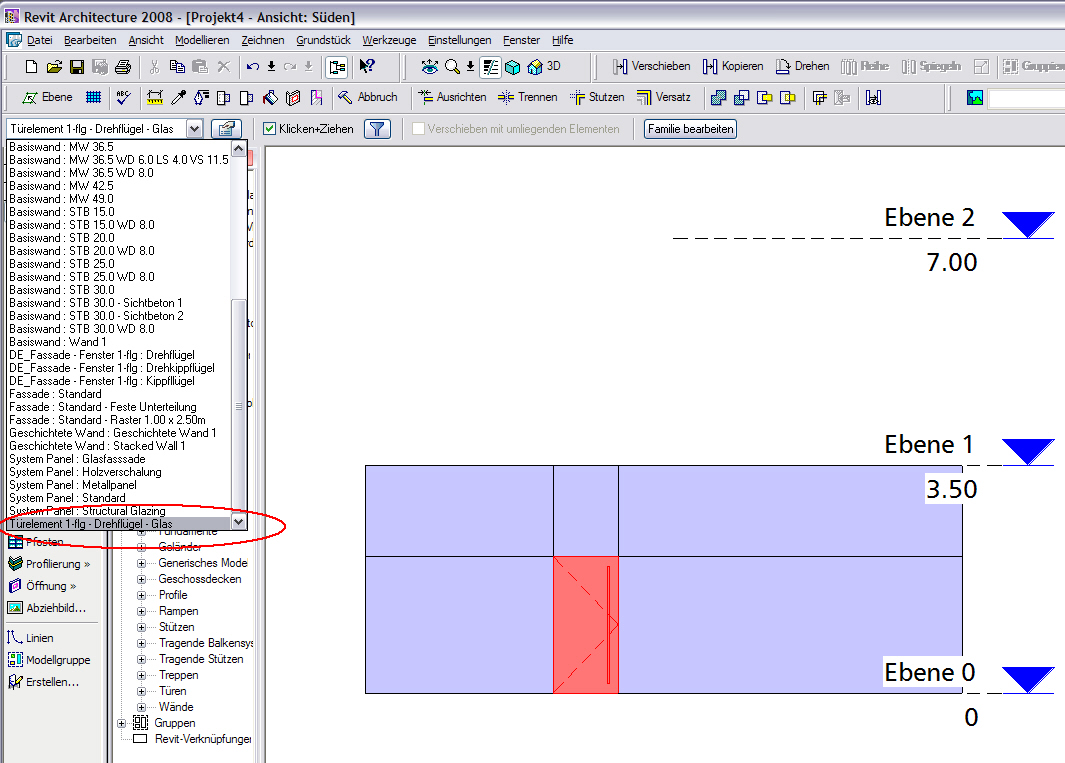
Task: Create a new project with the New icon
Action: [x=31, y=67]
